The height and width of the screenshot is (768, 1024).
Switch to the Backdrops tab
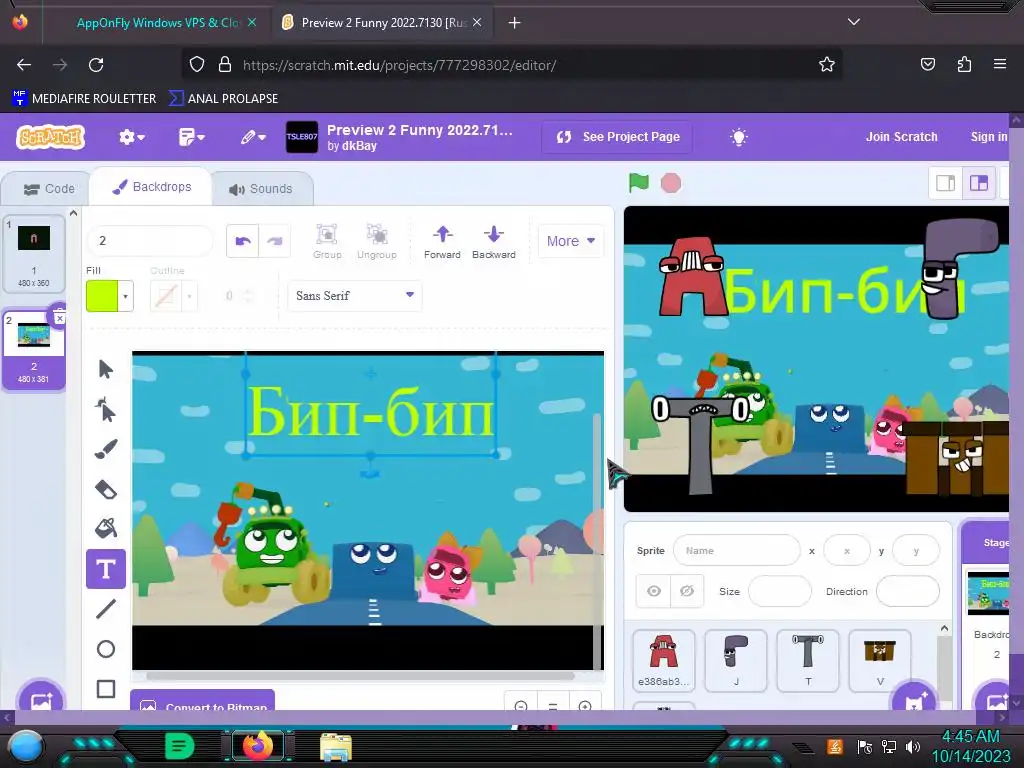click(x=152, y=187)
